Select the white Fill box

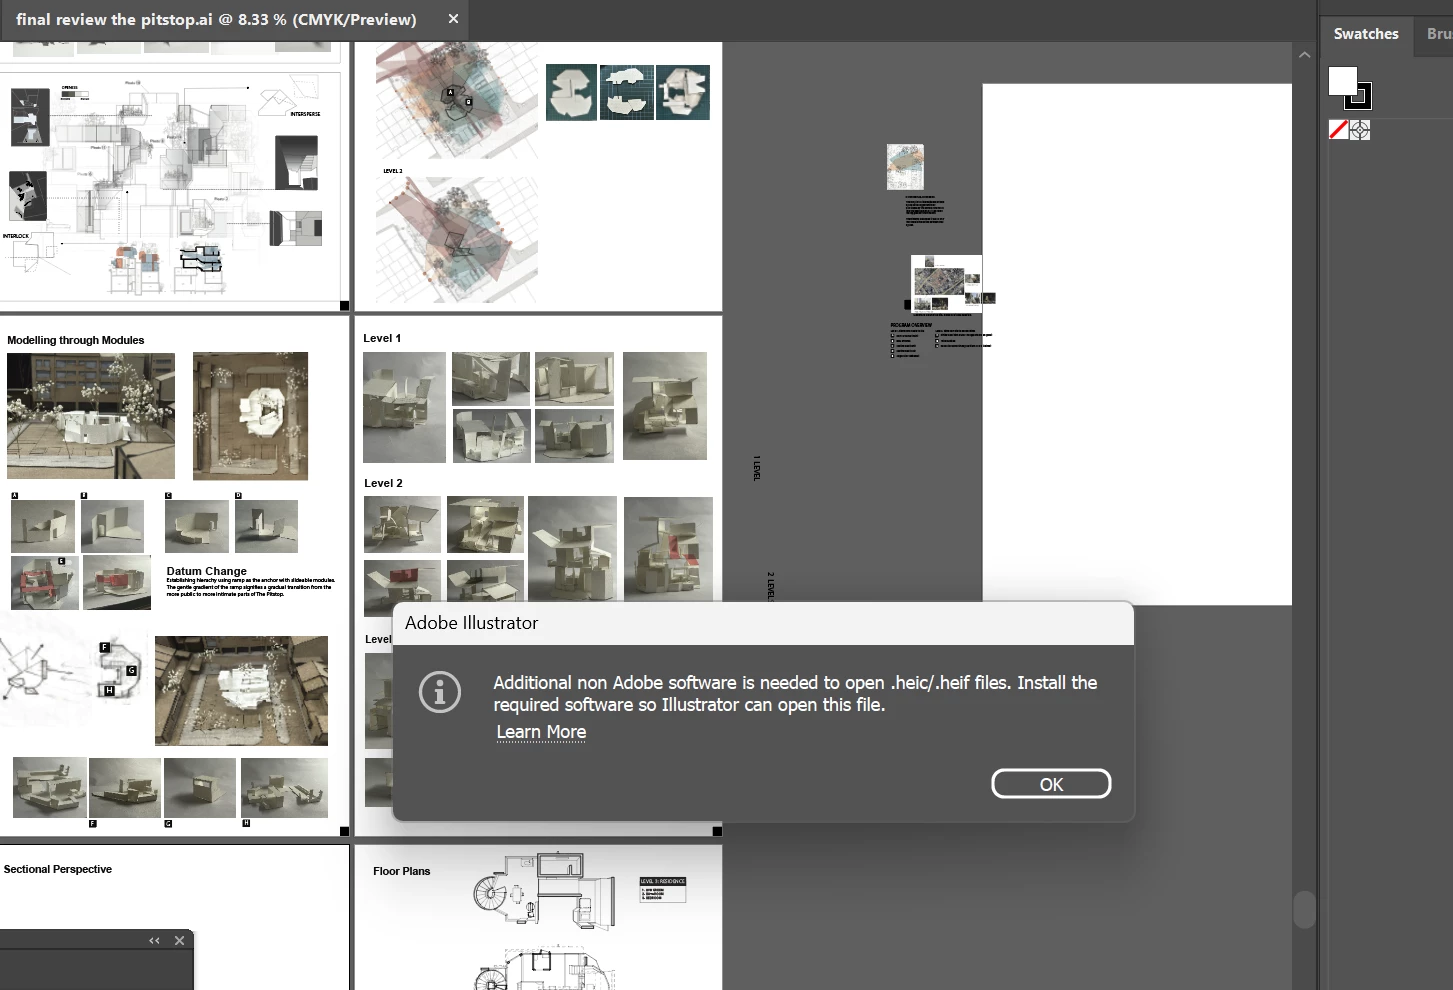click(1342, 81)
